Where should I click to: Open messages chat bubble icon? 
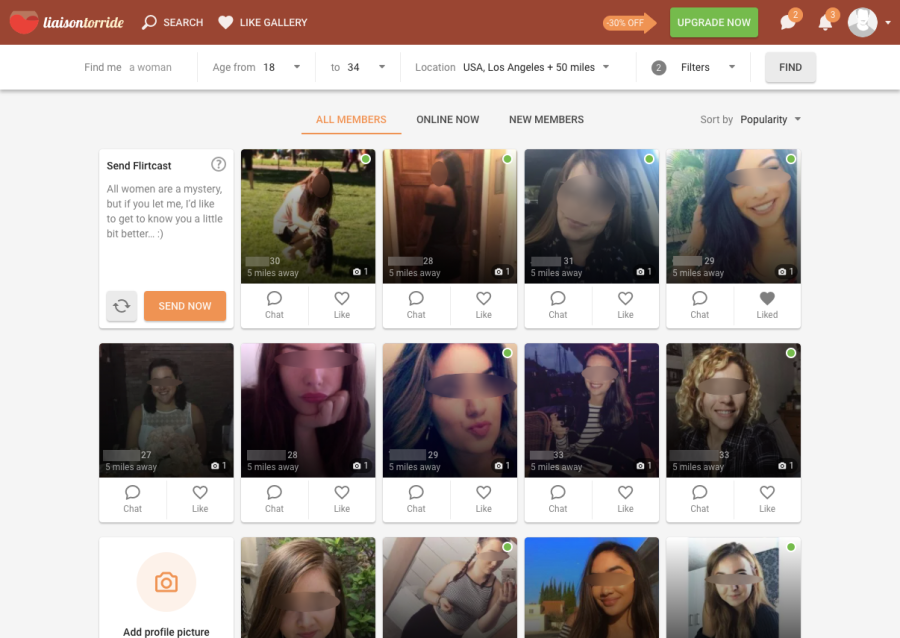(788, 22)
